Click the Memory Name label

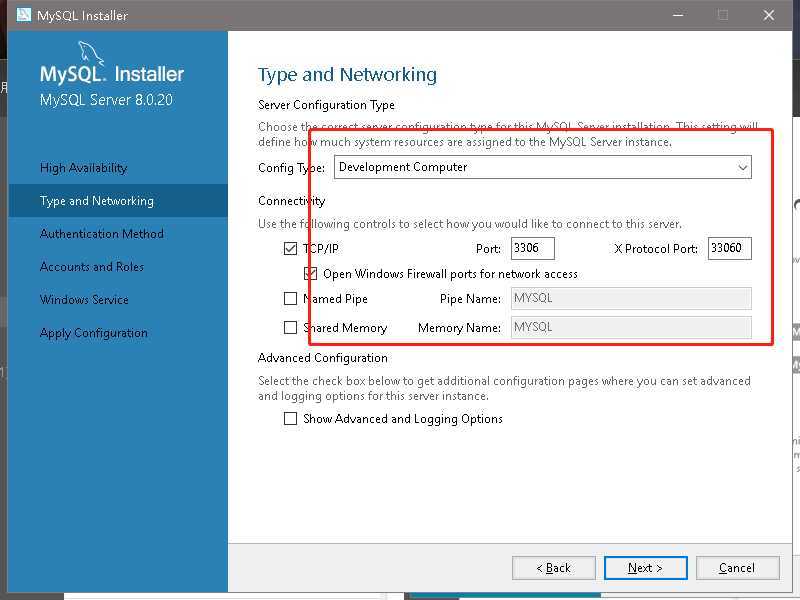coord(459,328)
